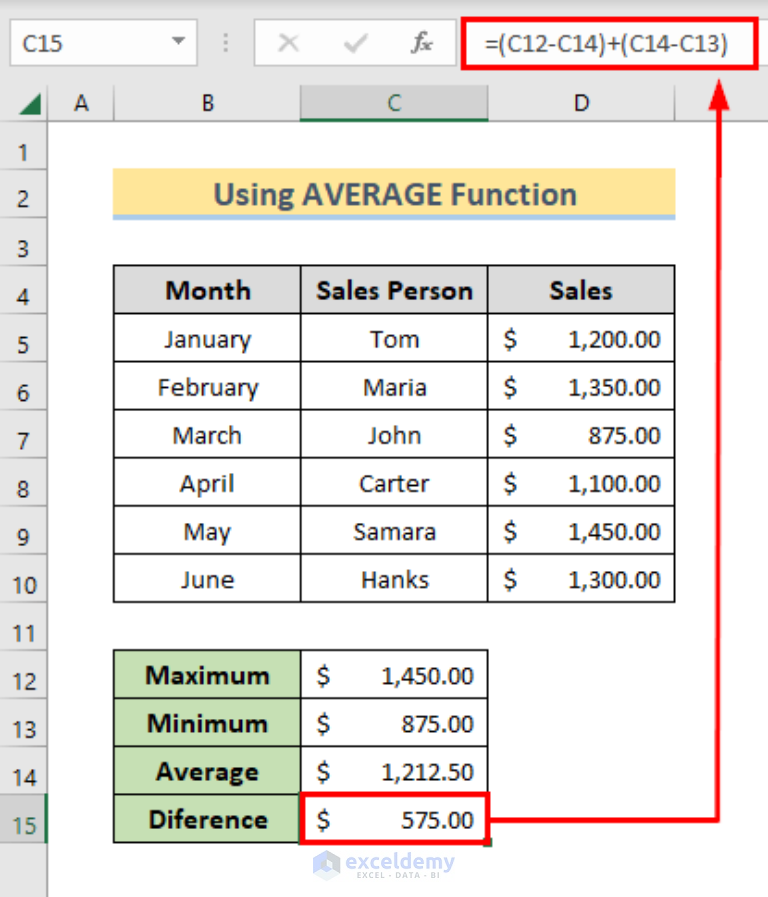This screenshot has height=897, width=768.
Task: Select the 'June' cell
Action: coord(207,578)
